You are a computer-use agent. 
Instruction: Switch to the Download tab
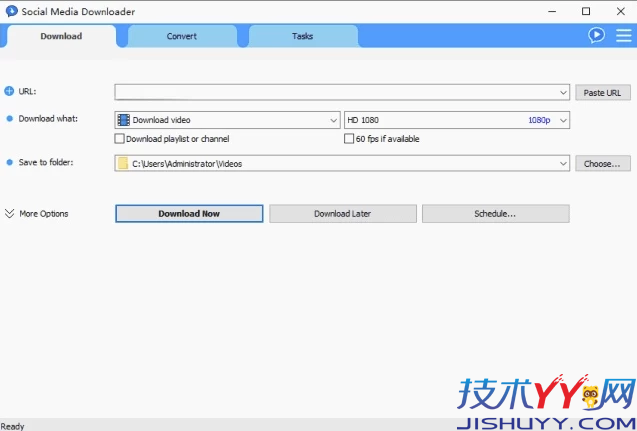tap(61, 36)
